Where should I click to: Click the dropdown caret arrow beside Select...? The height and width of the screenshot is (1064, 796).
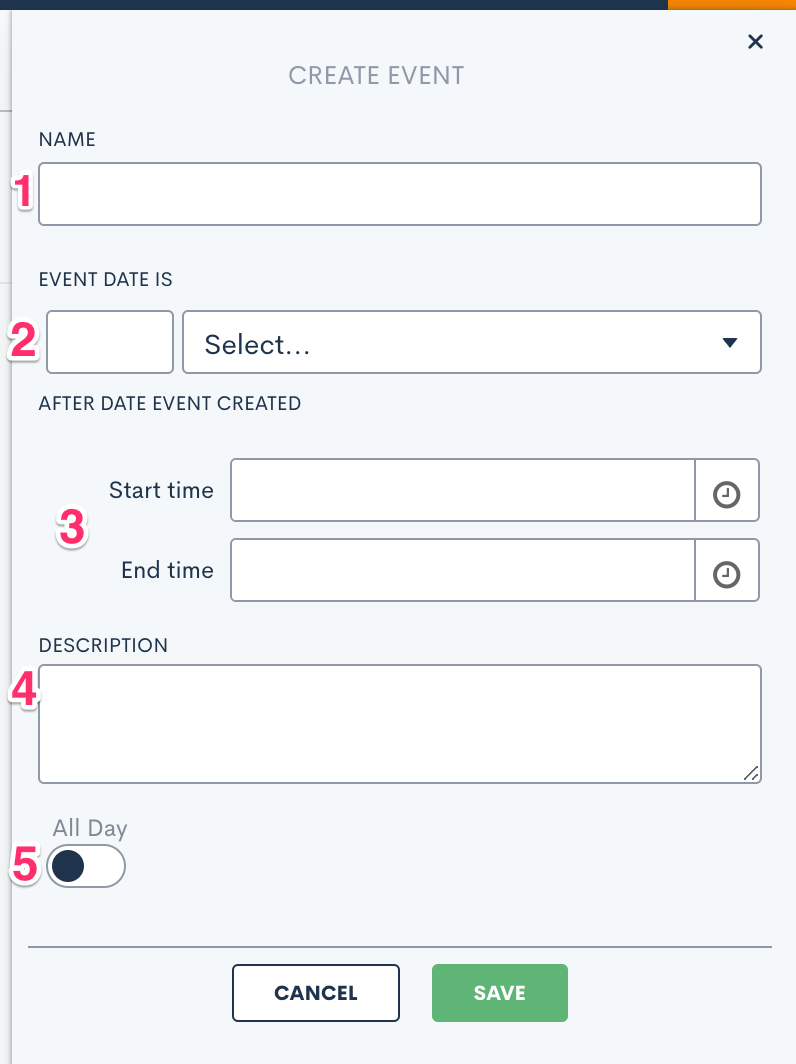(x=729, y=343)
